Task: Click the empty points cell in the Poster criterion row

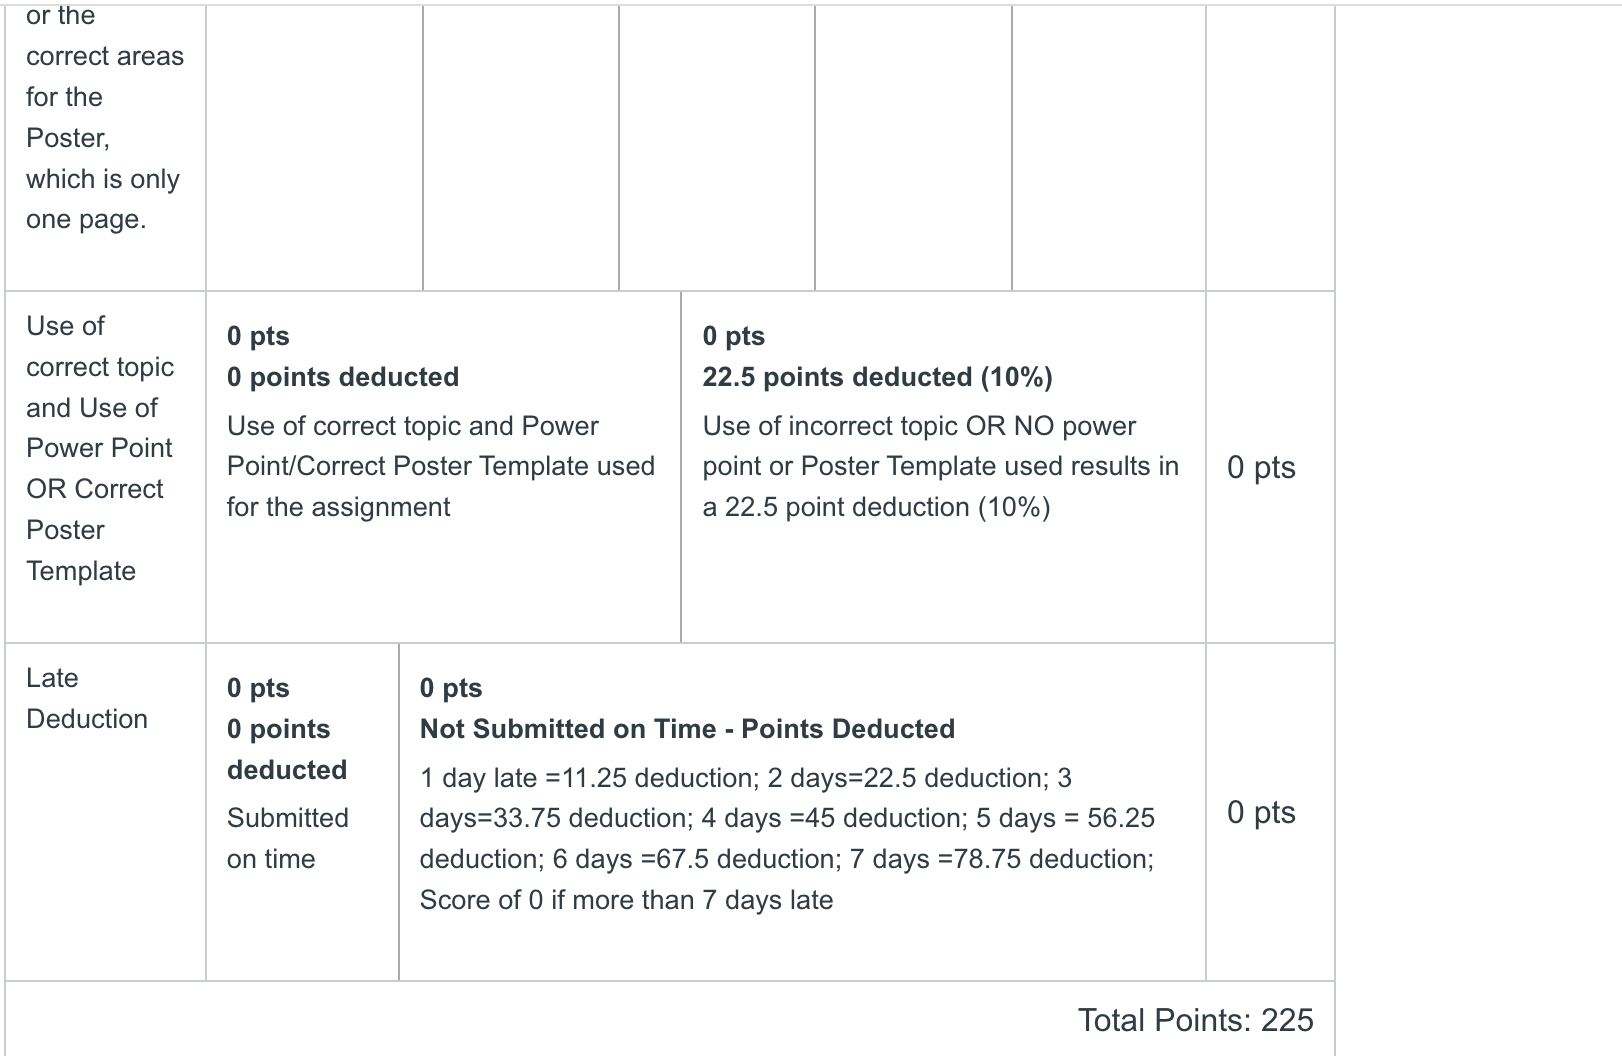Action: (1270, 148)
